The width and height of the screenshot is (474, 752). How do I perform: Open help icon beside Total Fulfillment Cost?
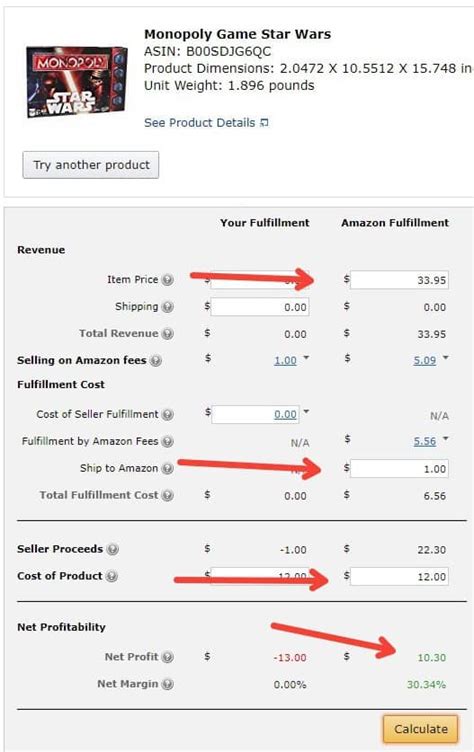click(x=167, y=495)
